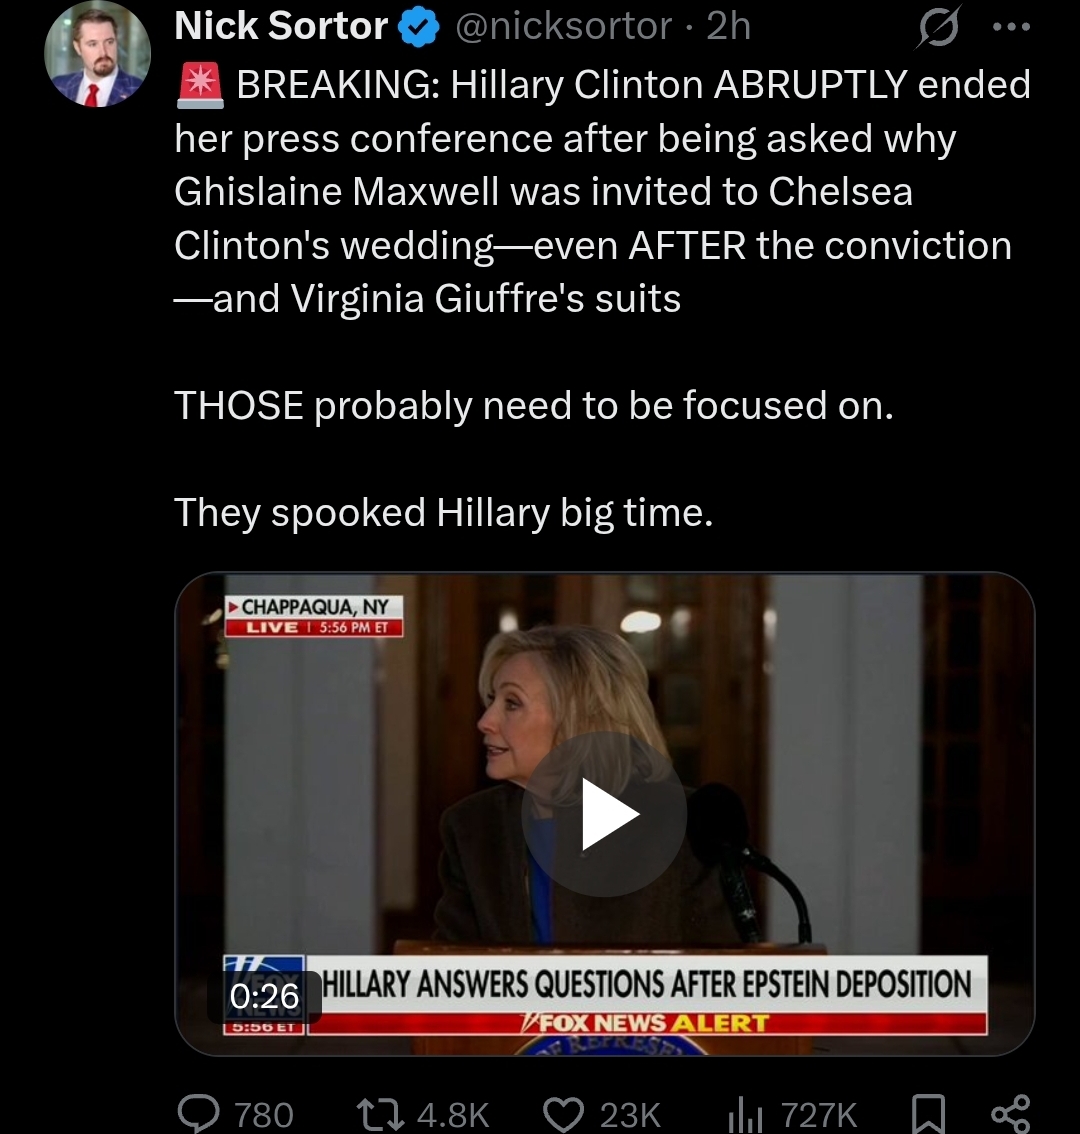Open the share icon
This screenshot has width=1080, height=1134.
pyautogui.click(x=1010, y=1114)
